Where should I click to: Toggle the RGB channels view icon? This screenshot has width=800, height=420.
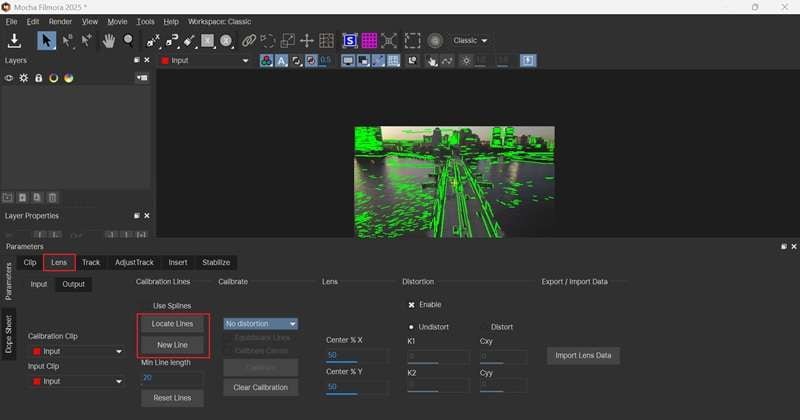[266, 61]
